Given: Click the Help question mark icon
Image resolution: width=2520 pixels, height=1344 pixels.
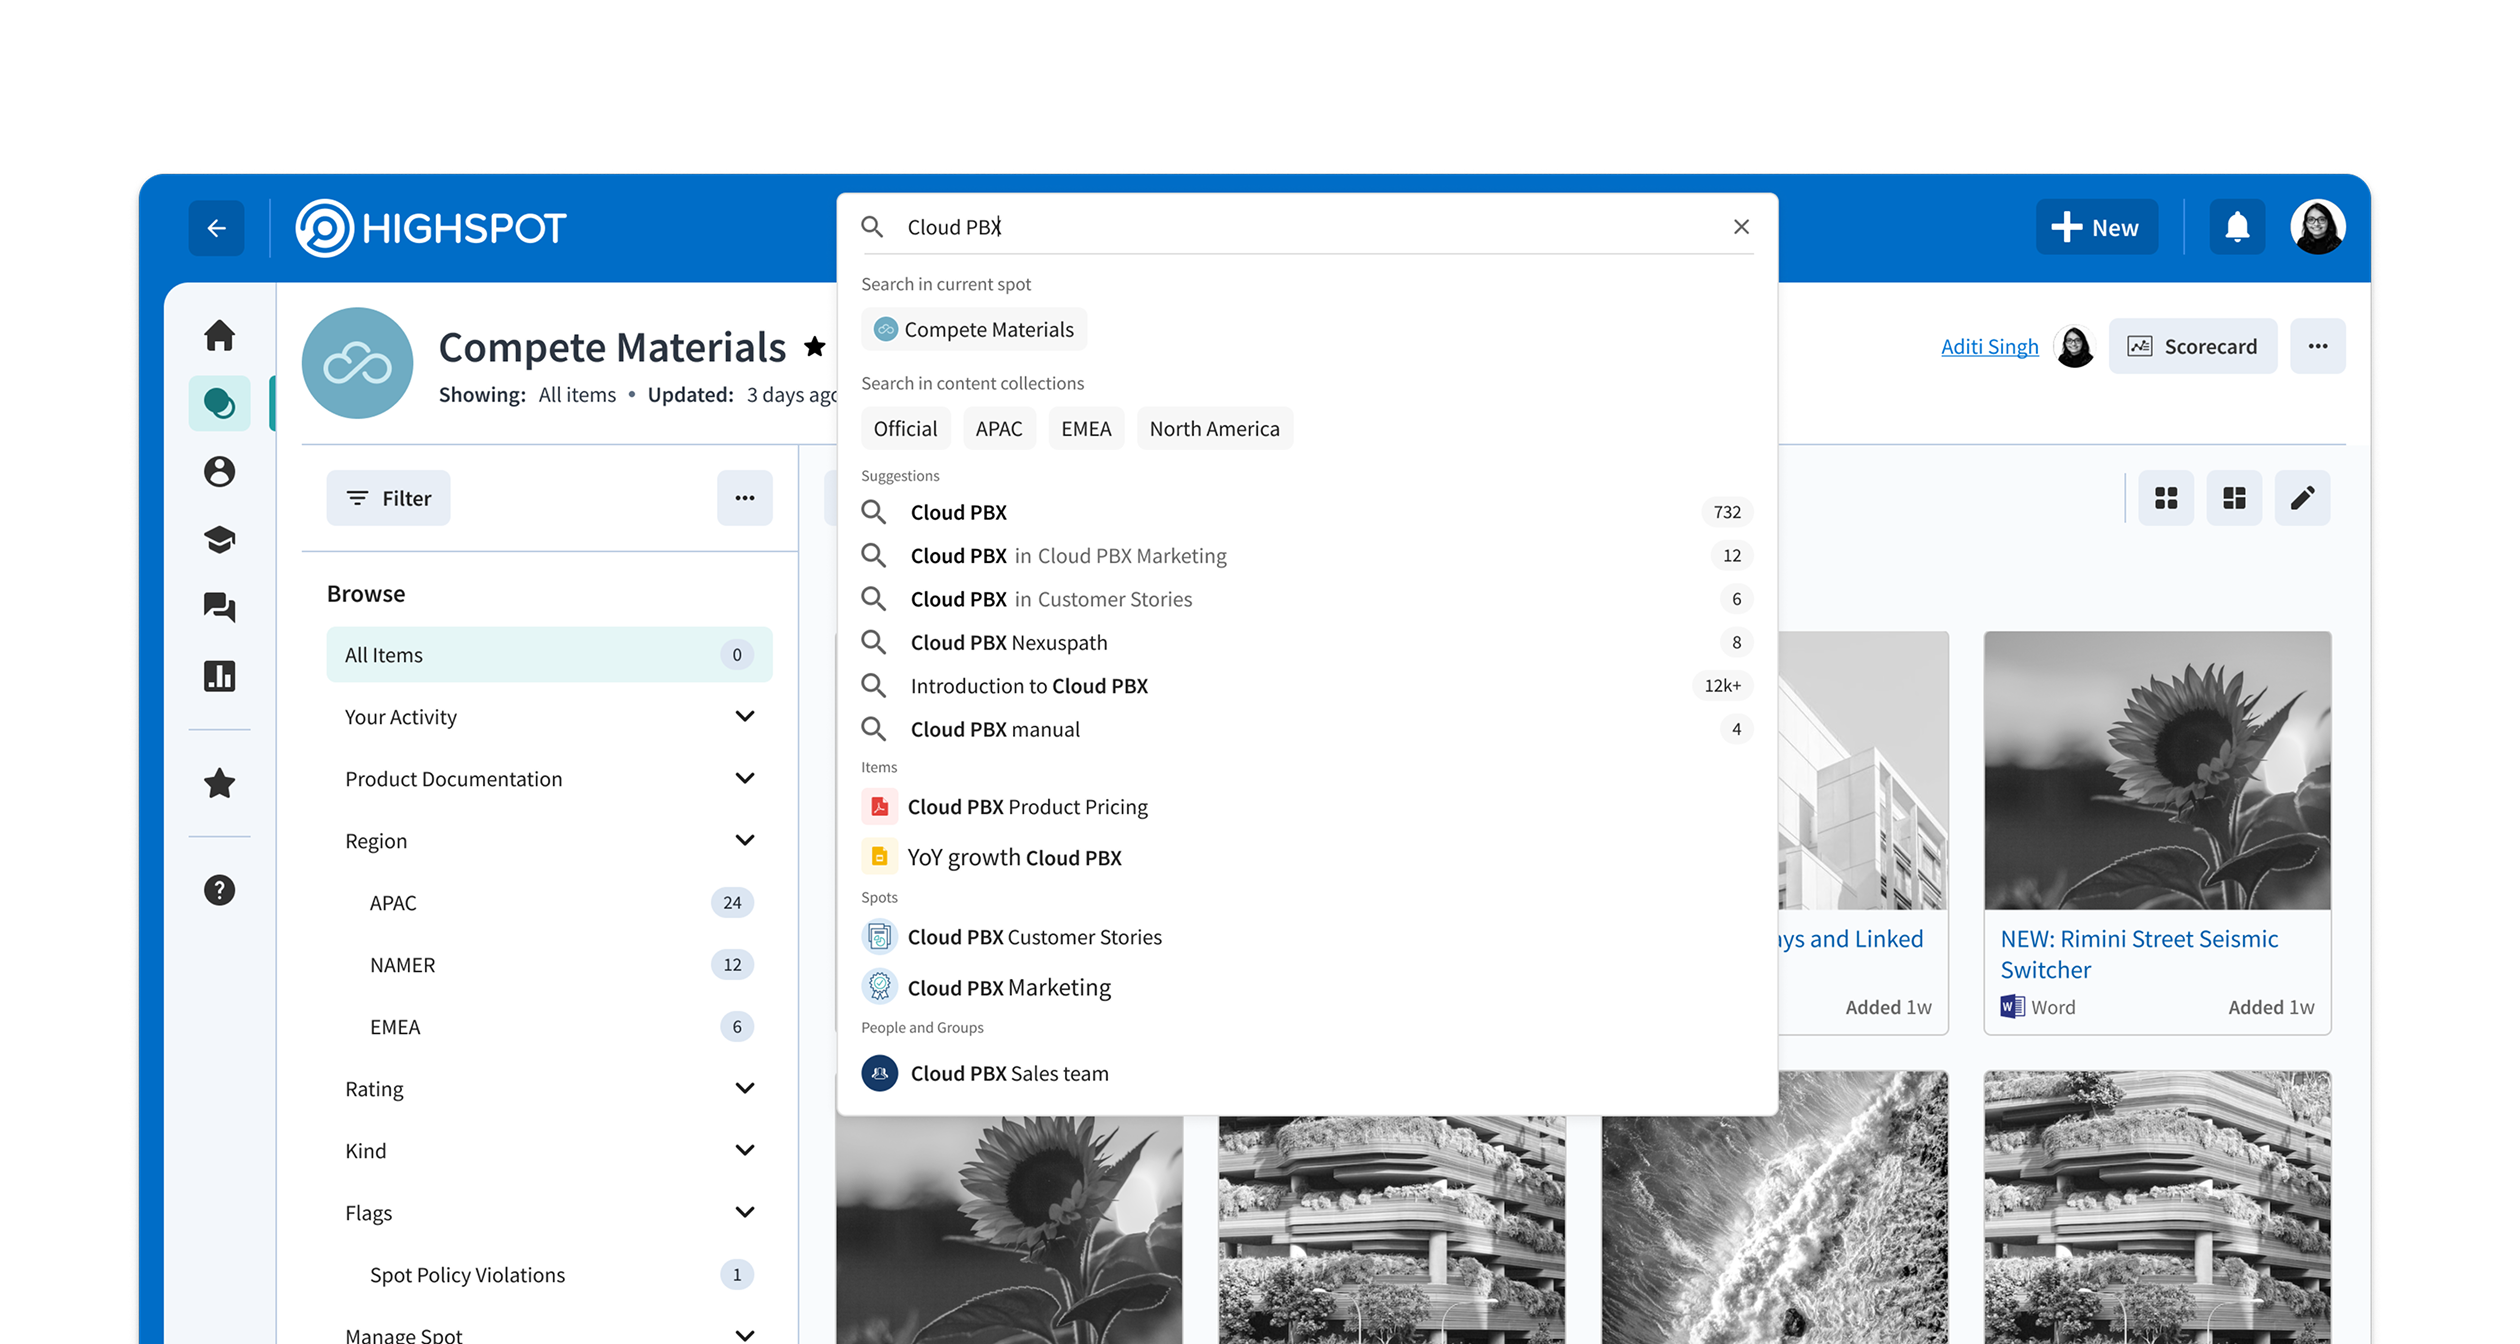Looking at the screenshot, I should (x=219, y=890).
